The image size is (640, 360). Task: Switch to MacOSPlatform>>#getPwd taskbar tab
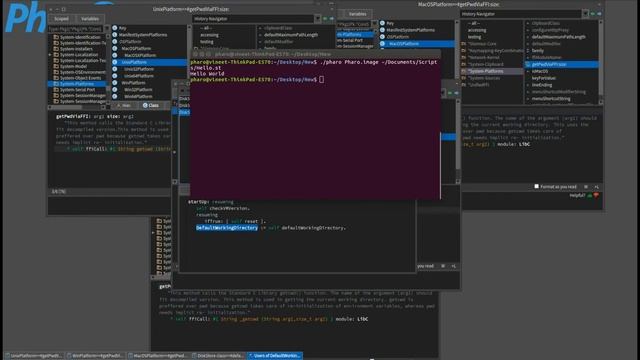coord(157,356)
